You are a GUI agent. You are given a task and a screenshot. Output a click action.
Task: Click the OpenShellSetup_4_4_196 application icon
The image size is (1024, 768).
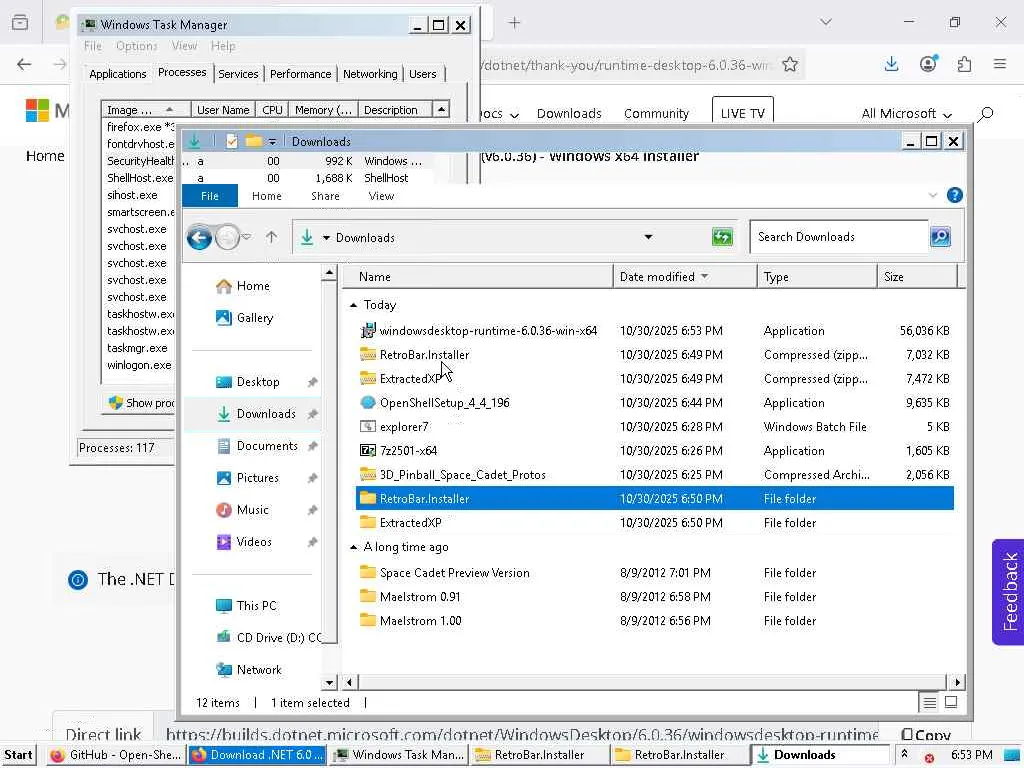(x=368, y=403)
